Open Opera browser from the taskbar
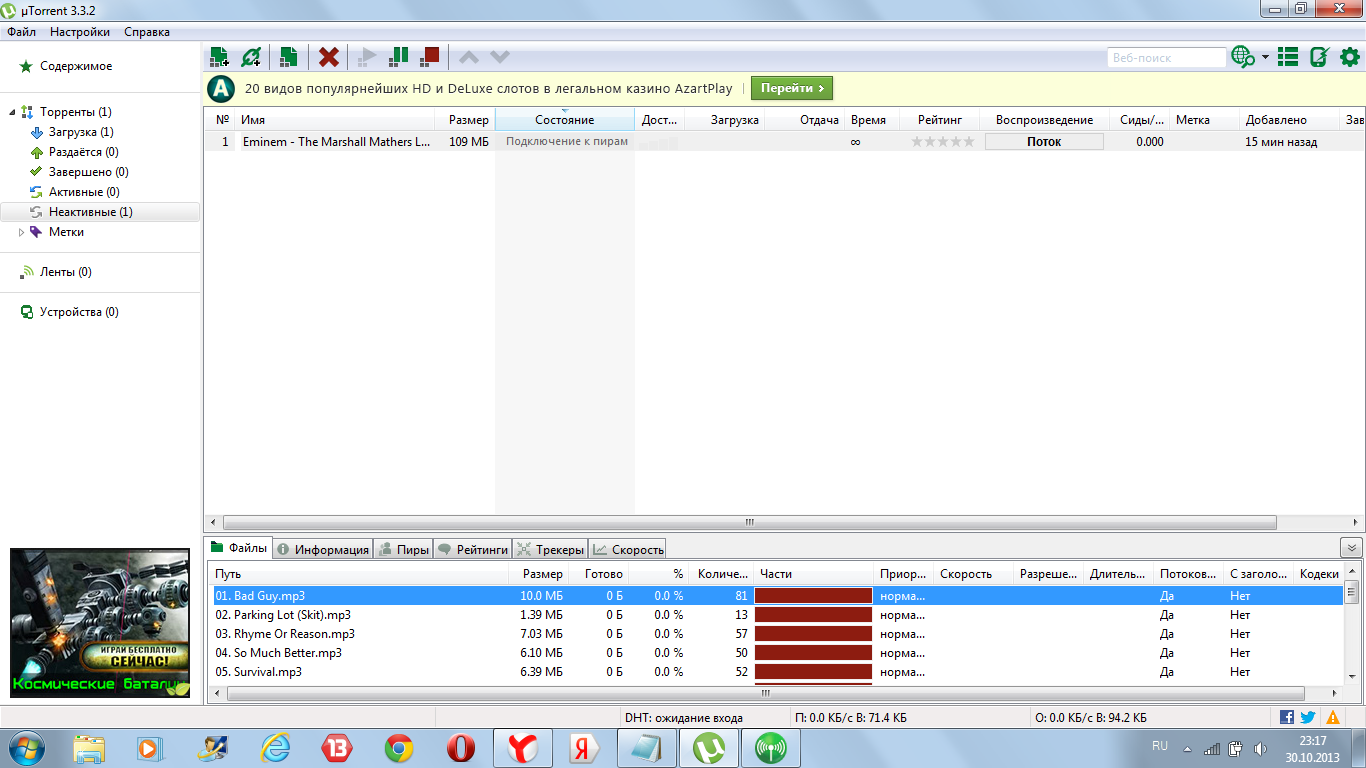The height and width of the screenshot is (768, 1366). click(x=461, y=748)
